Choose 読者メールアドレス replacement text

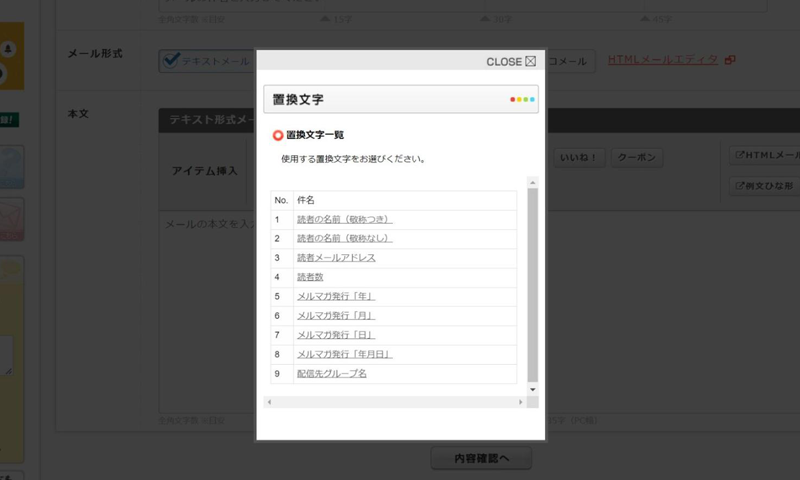[x=336, y=258]
